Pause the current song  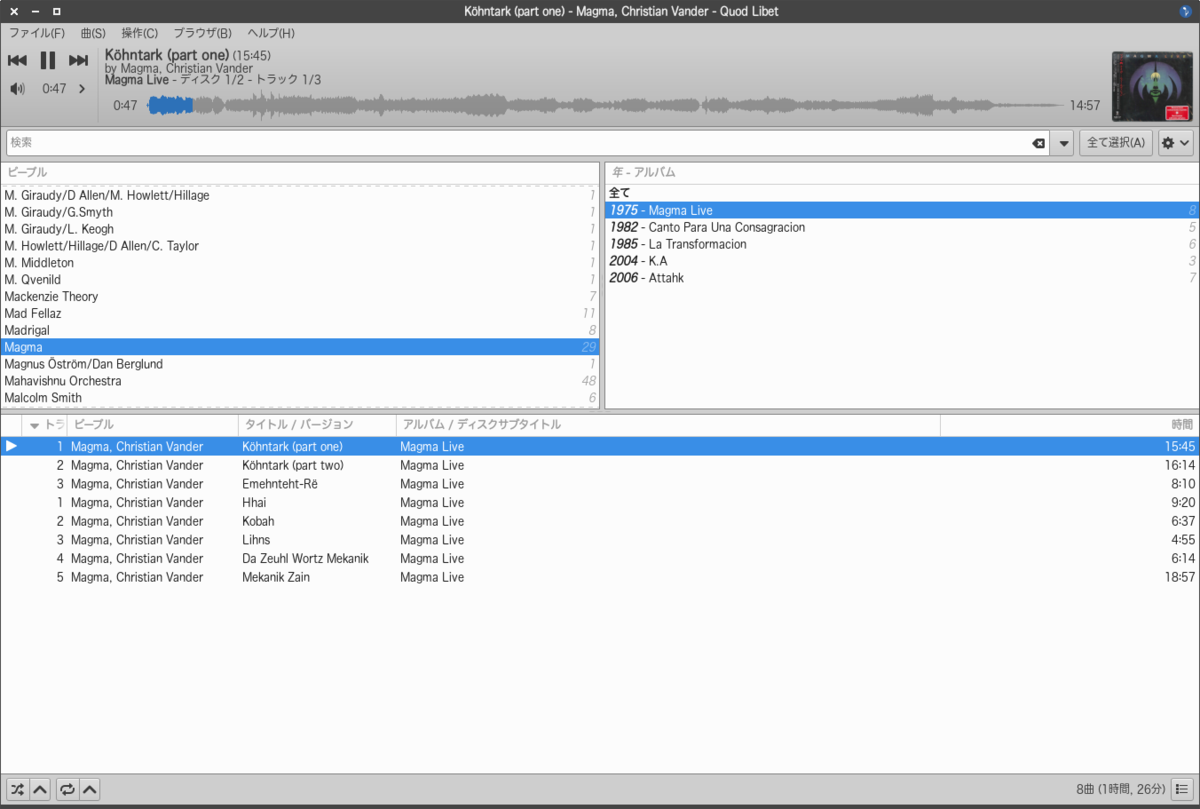click(47, 61)
